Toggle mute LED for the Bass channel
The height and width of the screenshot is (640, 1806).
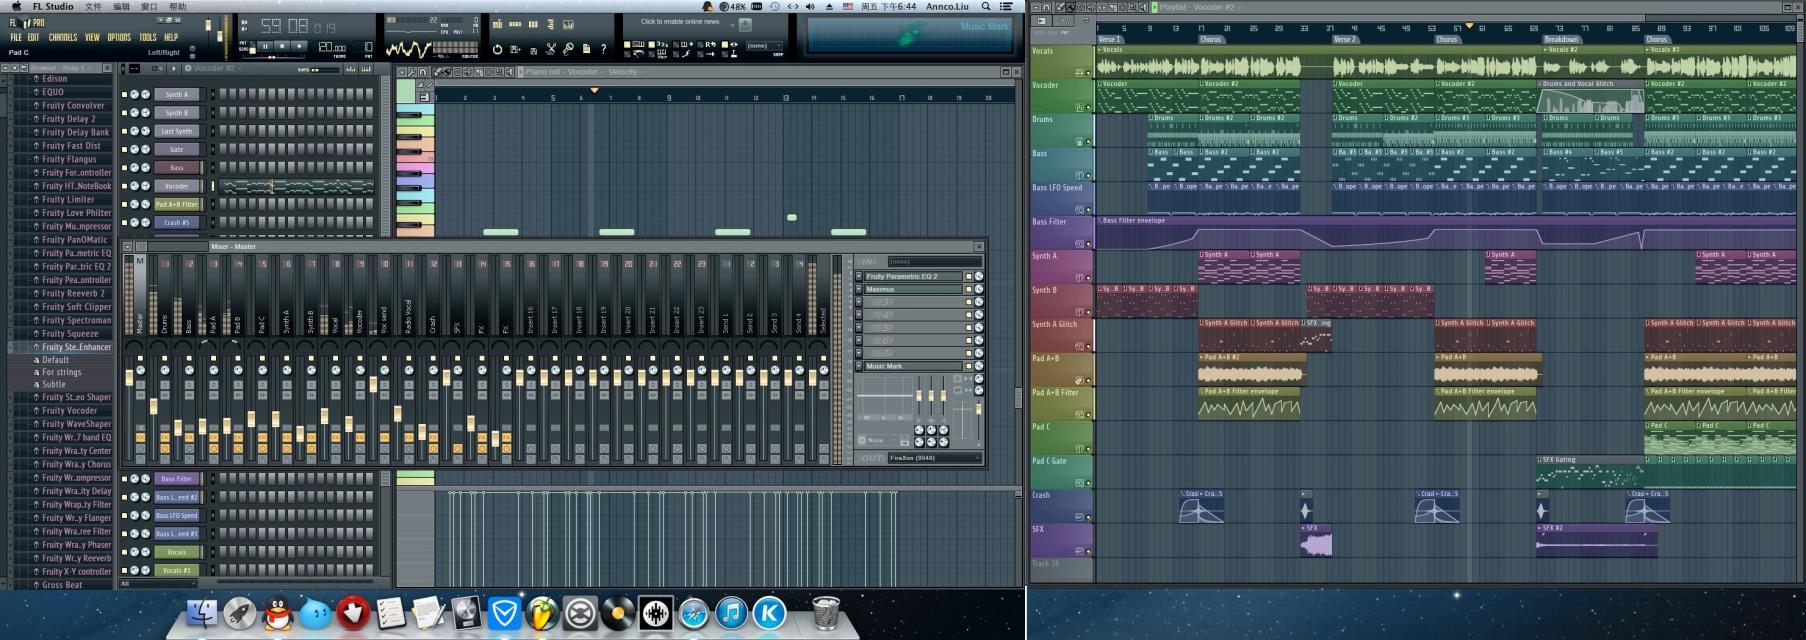tap(125, 168)
